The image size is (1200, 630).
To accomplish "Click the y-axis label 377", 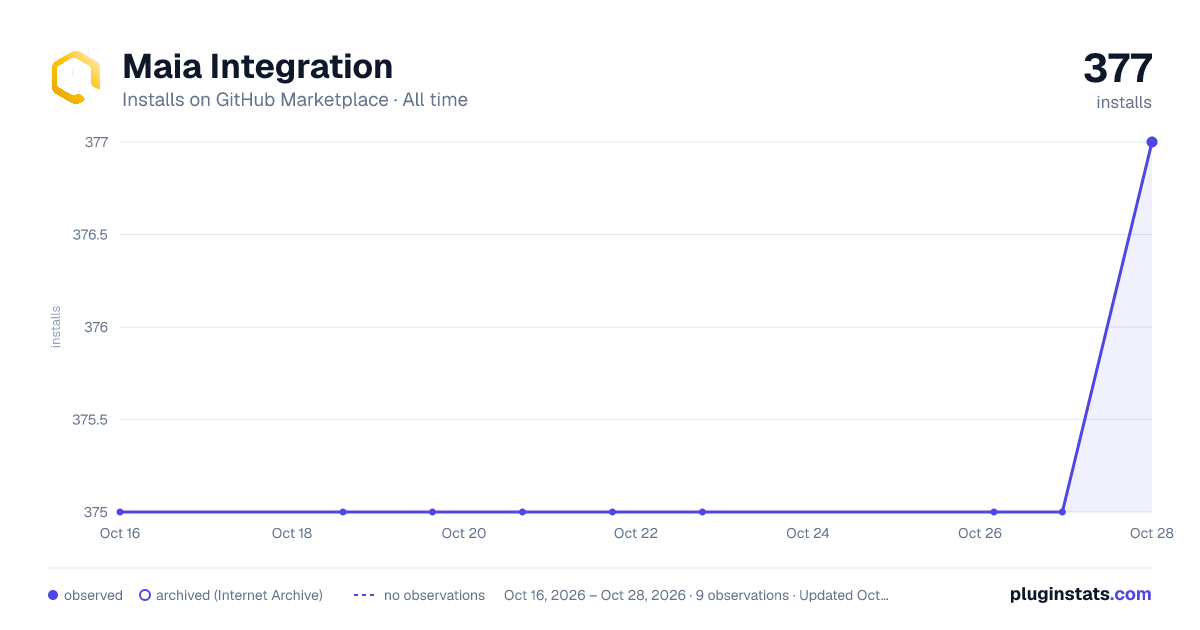I will click(x=97, y=142).
